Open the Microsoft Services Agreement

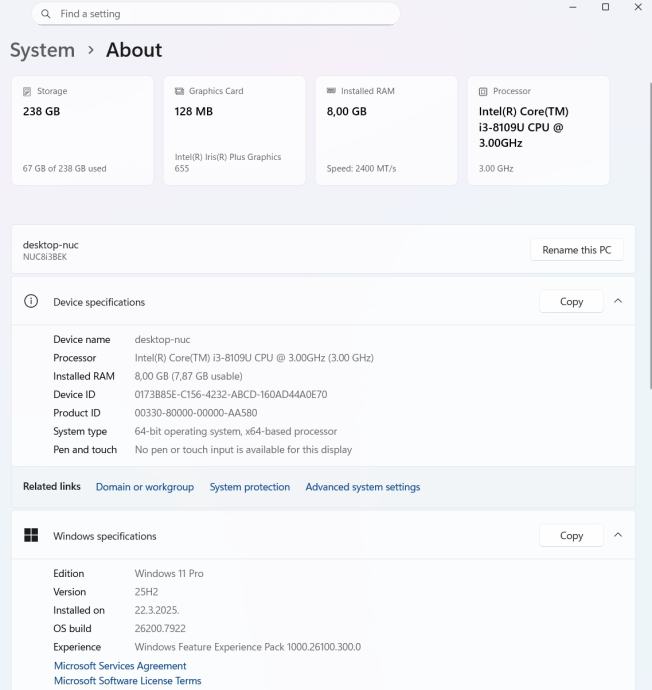[120, 666]
